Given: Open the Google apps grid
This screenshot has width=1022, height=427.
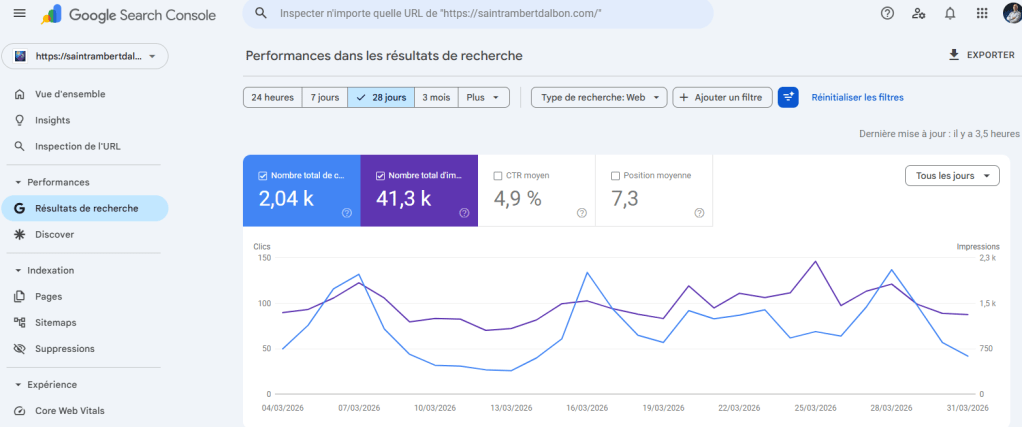Looking at the screenshot, I should (981, 13).
